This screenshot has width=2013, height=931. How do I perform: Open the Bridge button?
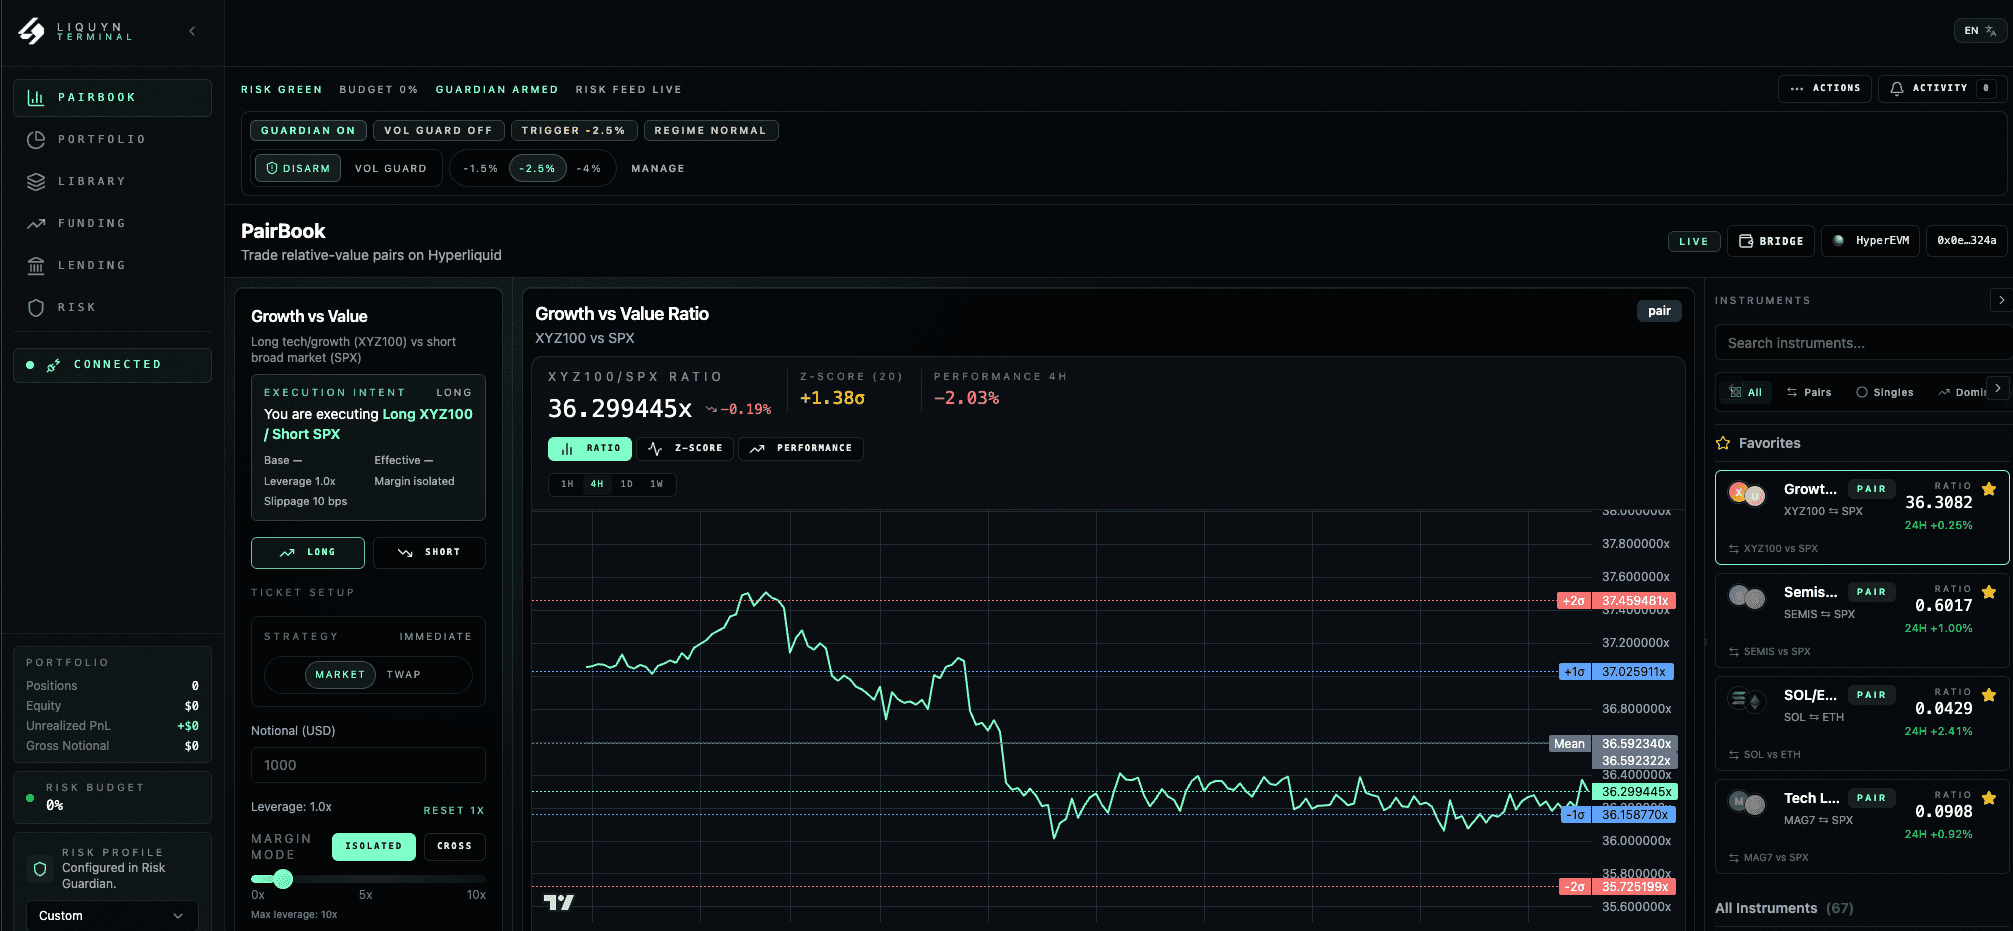pos(1770,241)
